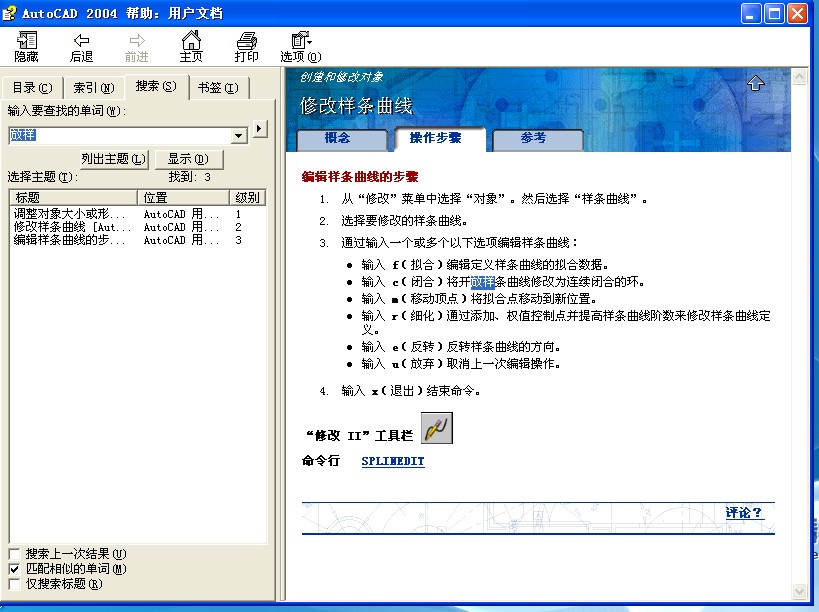The height and width of the screenshot is (612, 819).
Task: Open the search word dropdown arrow
Action: pos(239,136)
